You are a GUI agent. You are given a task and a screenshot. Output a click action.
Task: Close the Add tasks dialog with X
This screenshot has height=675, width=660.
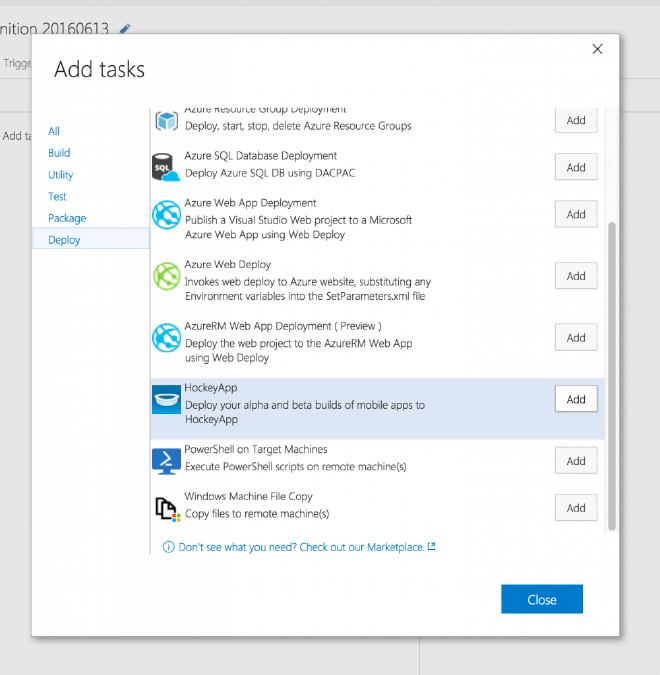[x=597, y=49]
